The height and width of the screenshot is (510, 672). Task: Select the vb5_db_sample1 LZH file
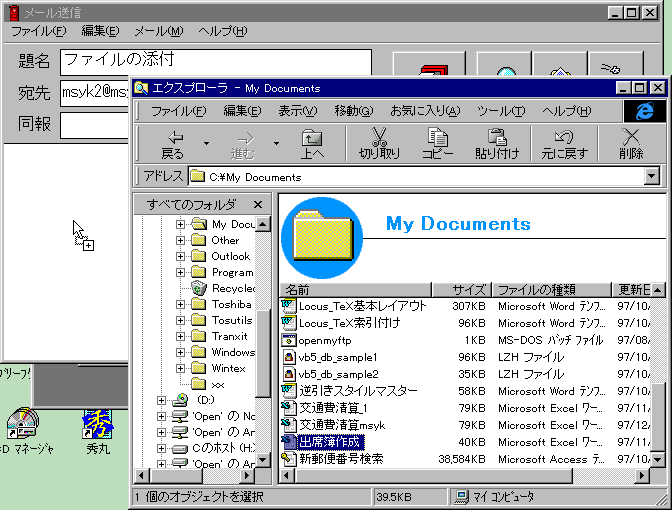point(337,357)
